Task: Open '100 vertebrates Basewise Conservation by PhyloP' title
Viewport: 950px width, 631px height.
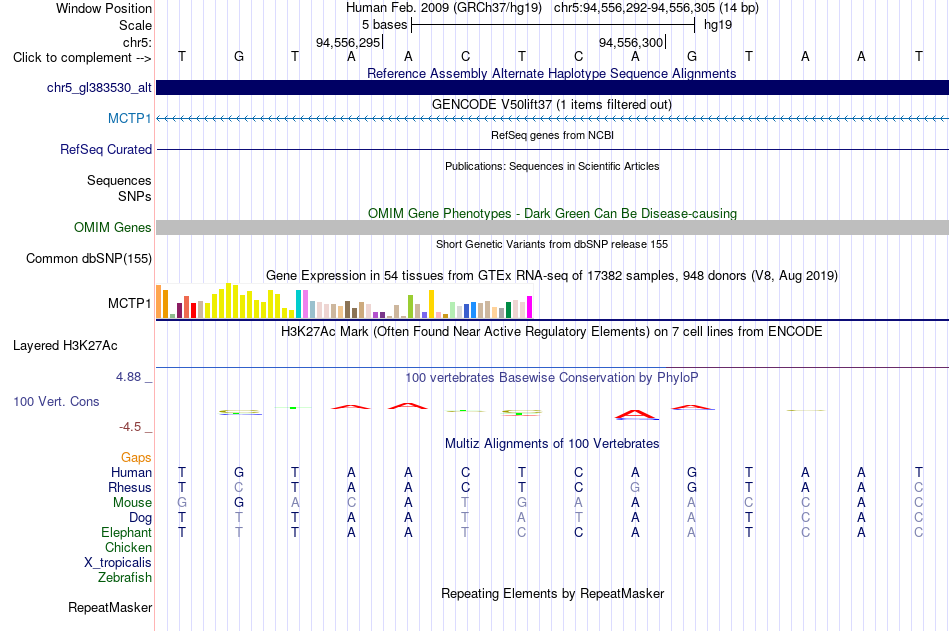Action: [551, 378]
